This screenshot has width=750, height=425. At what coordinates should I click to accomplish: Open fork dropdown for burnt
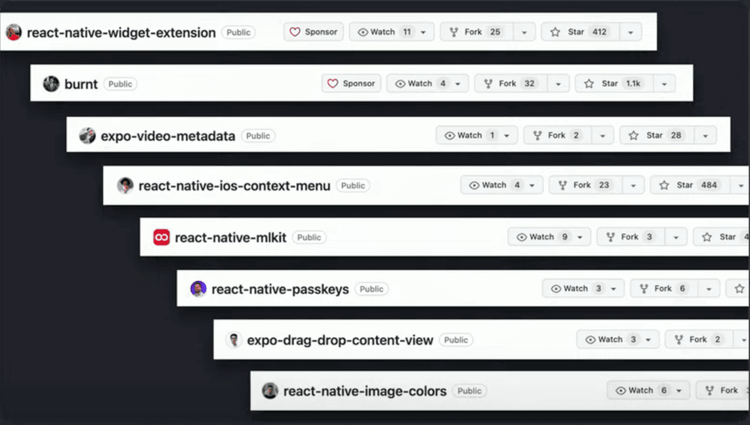point(558,84)
